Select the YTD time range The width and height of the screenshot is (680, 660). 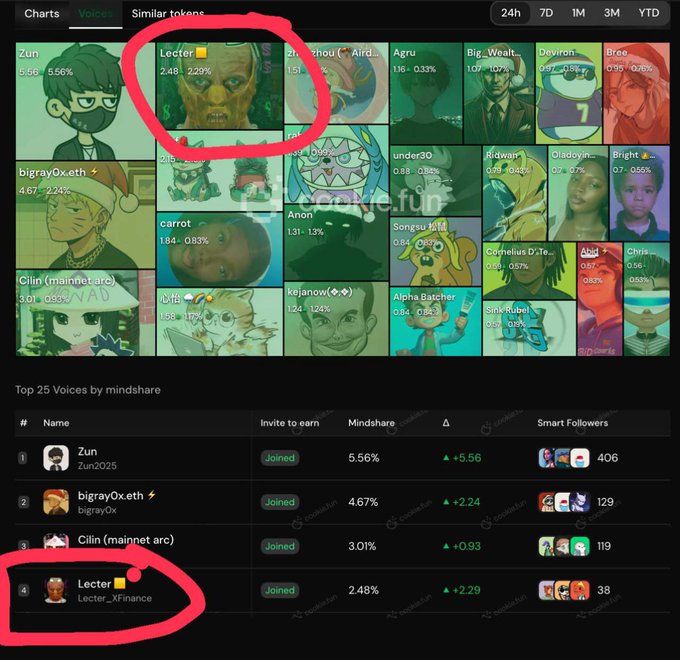click(x=648, y=13)
